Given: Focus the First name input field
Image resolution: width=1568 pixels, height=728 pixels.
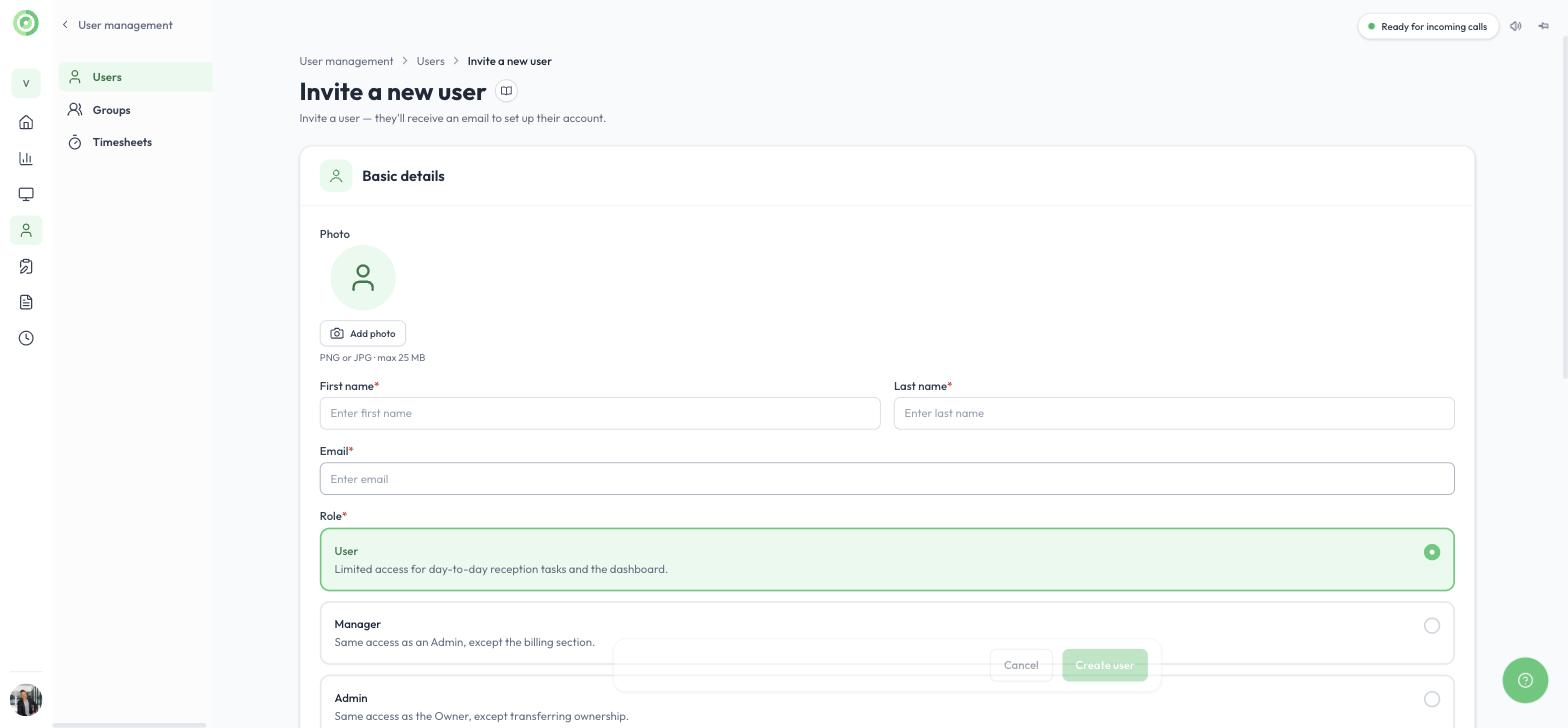Looking at the screenshot, I should pos(600,413).
